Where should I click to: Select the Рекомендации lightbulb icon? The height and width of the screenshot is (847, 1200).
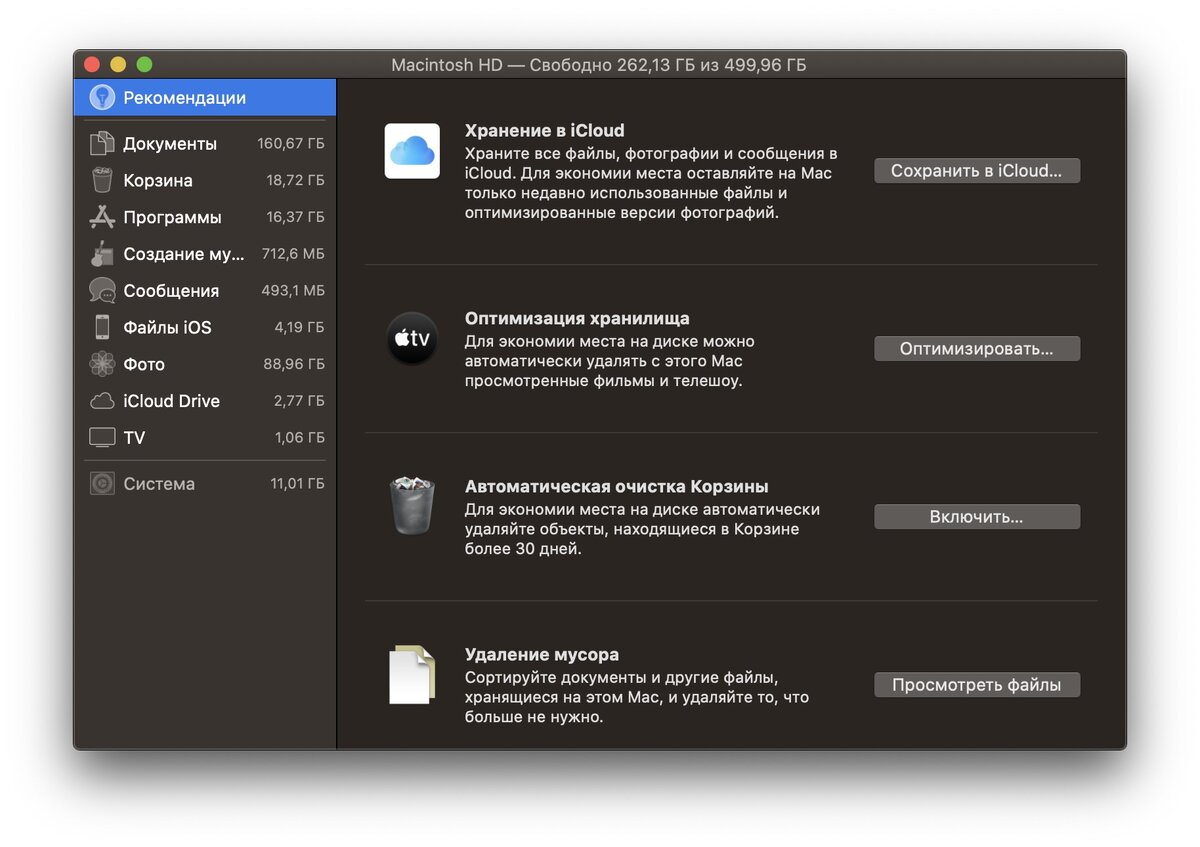102,97
